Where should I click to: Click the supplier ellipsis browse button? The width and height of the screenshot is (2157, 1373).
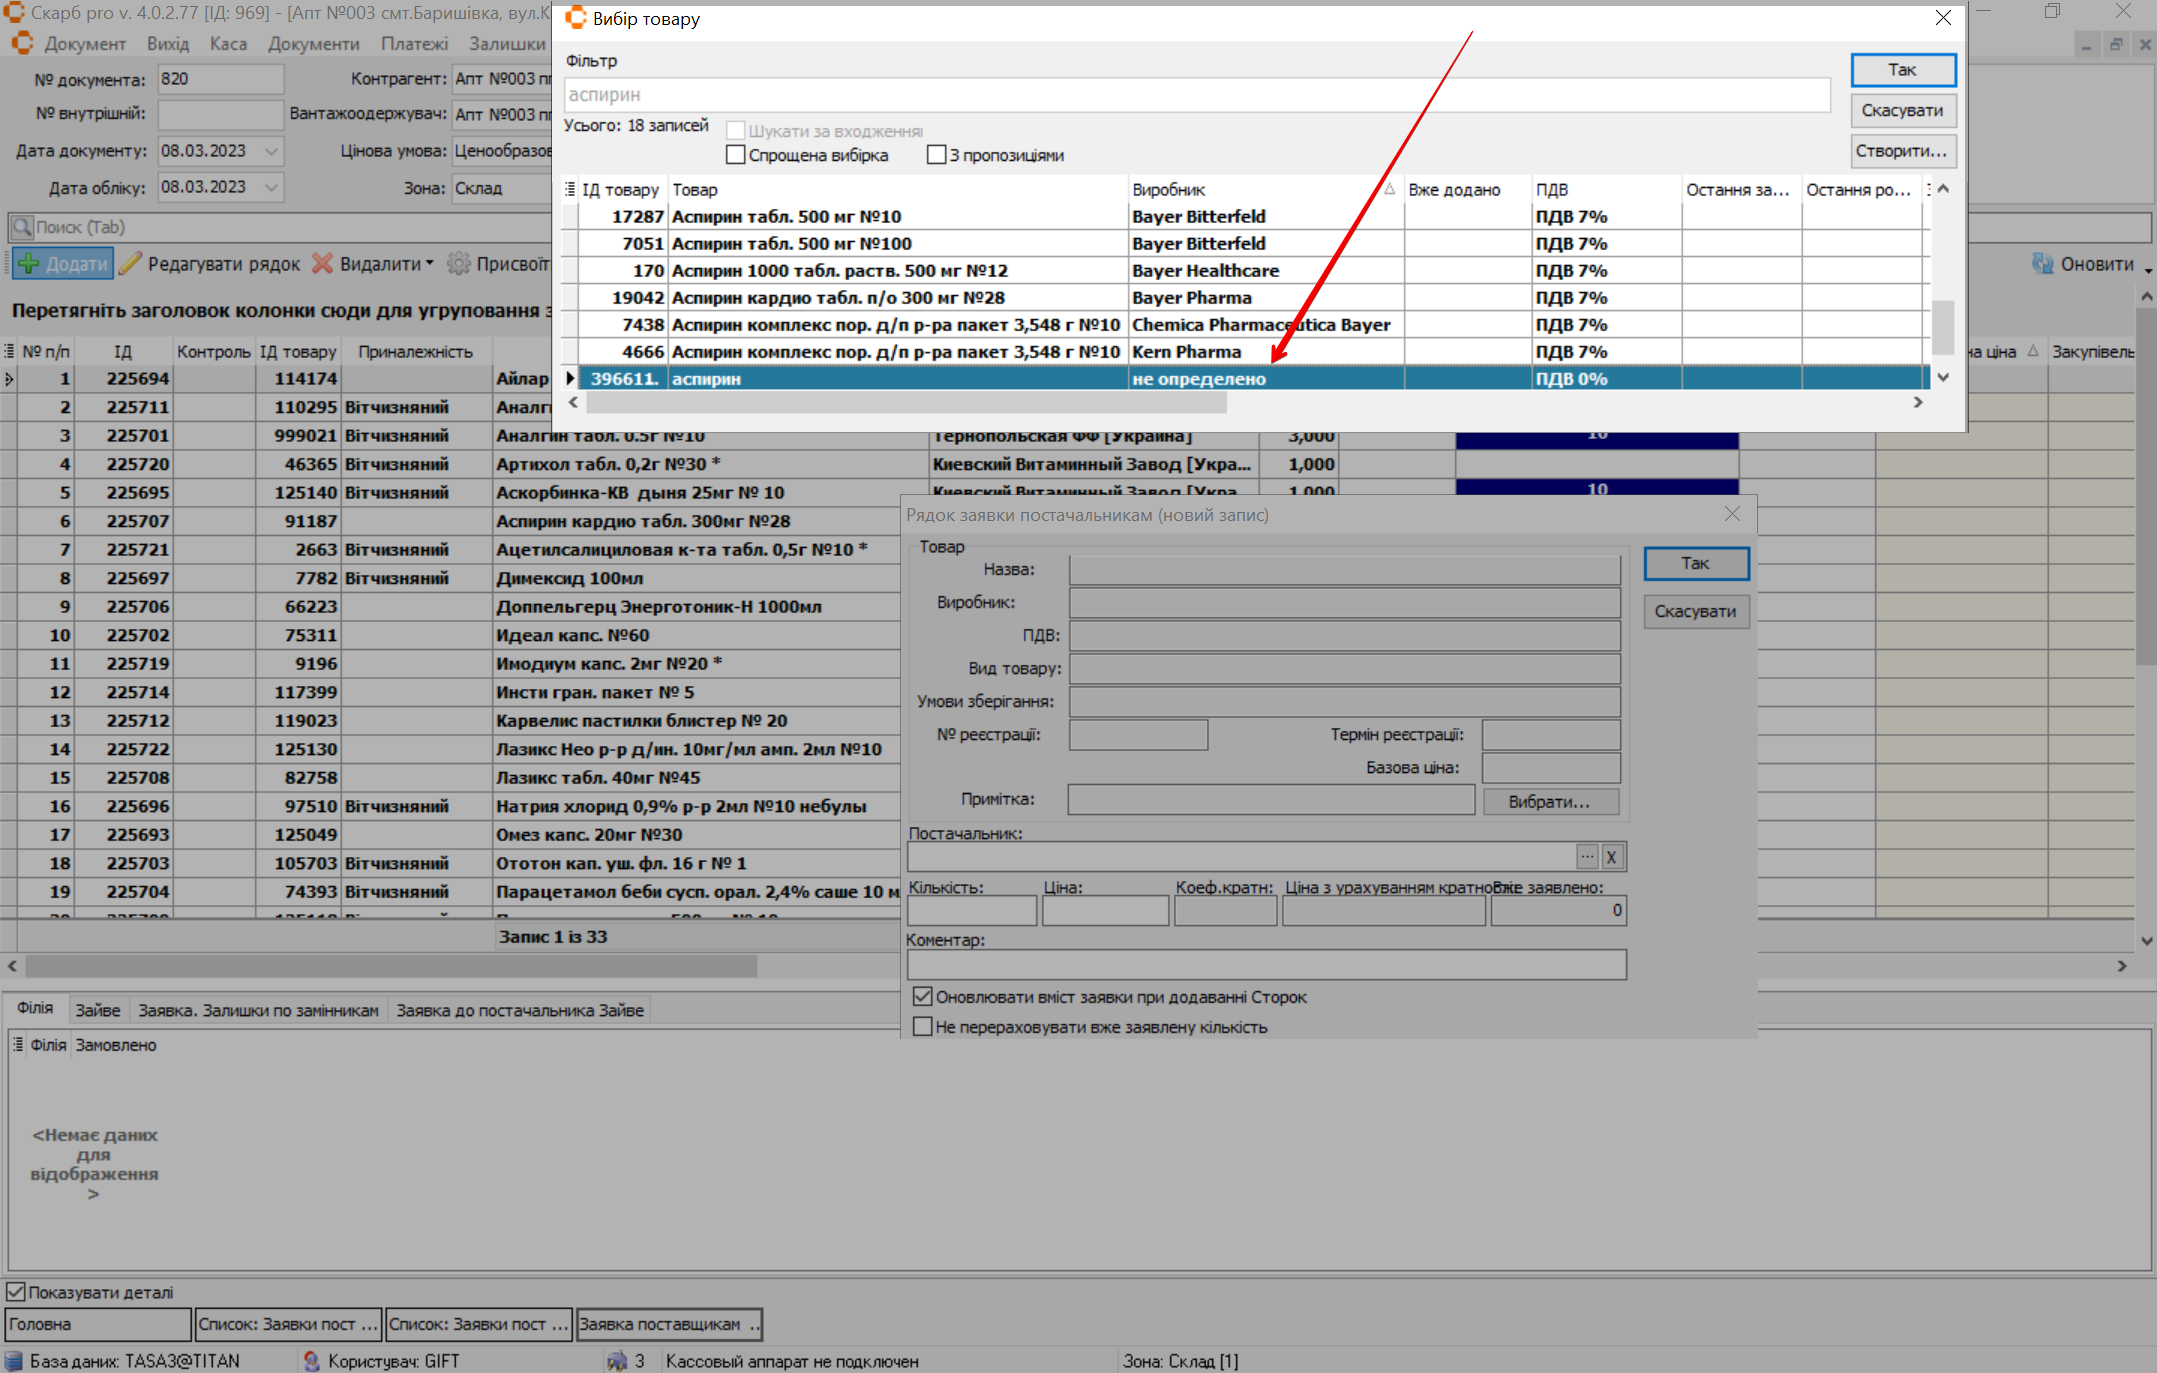[x=1587, y=857]
